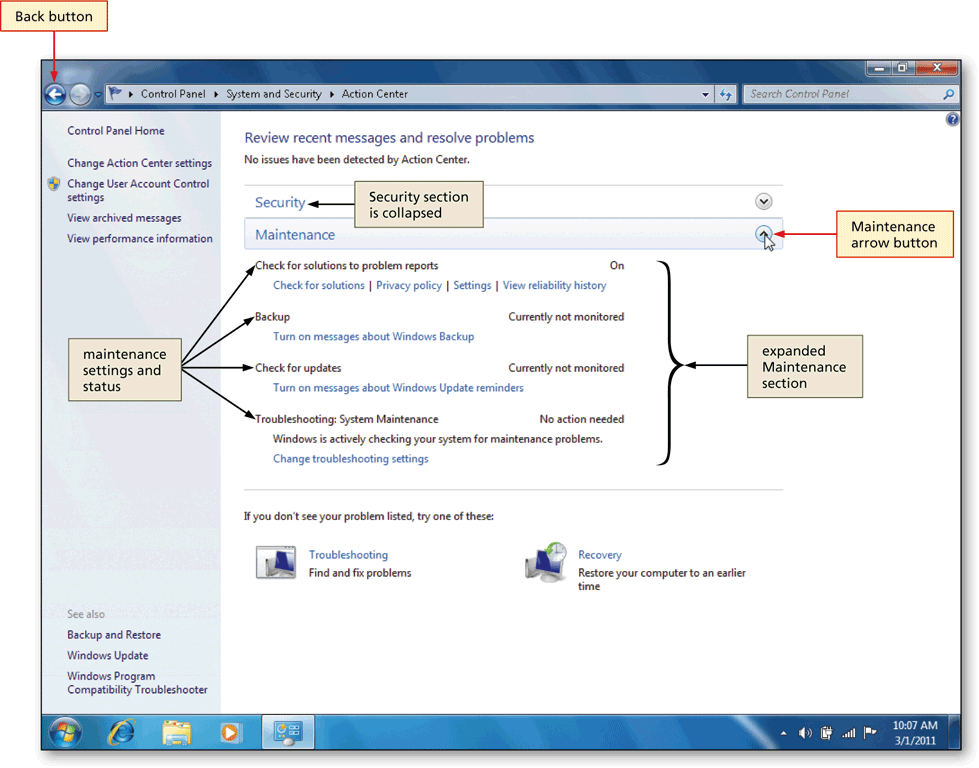Click the Action Center flag tray icon
Screen dimensions: 979x768
870,732
